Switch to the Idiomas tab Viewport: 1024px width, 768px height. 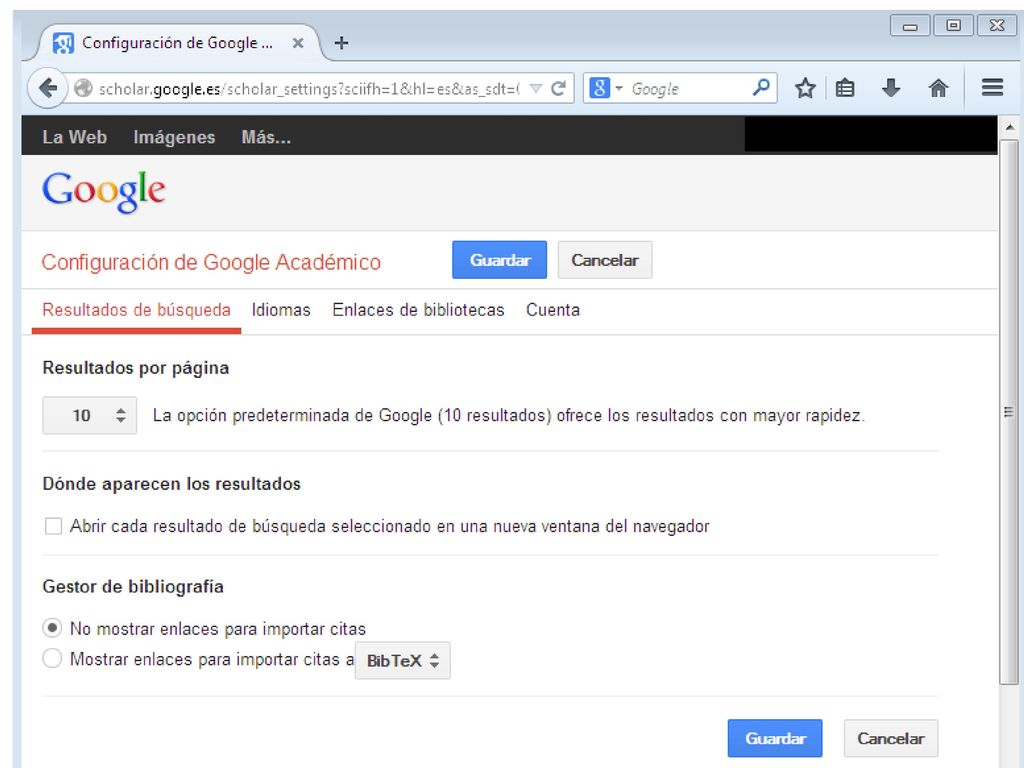tap(281, 310)
